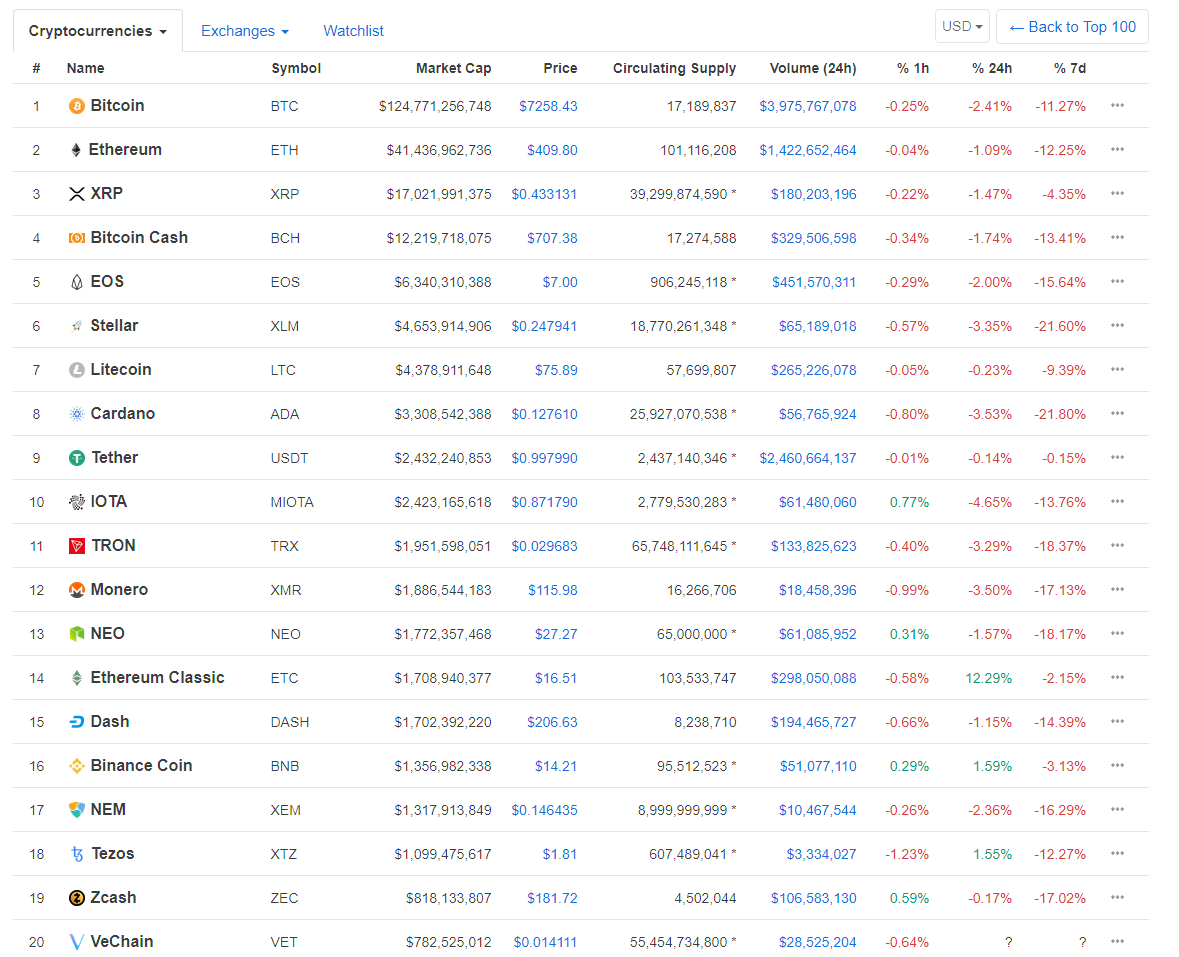Go Back to Top 100
The height and width of the screenshot is (957, 1179).
(1072, 27)
